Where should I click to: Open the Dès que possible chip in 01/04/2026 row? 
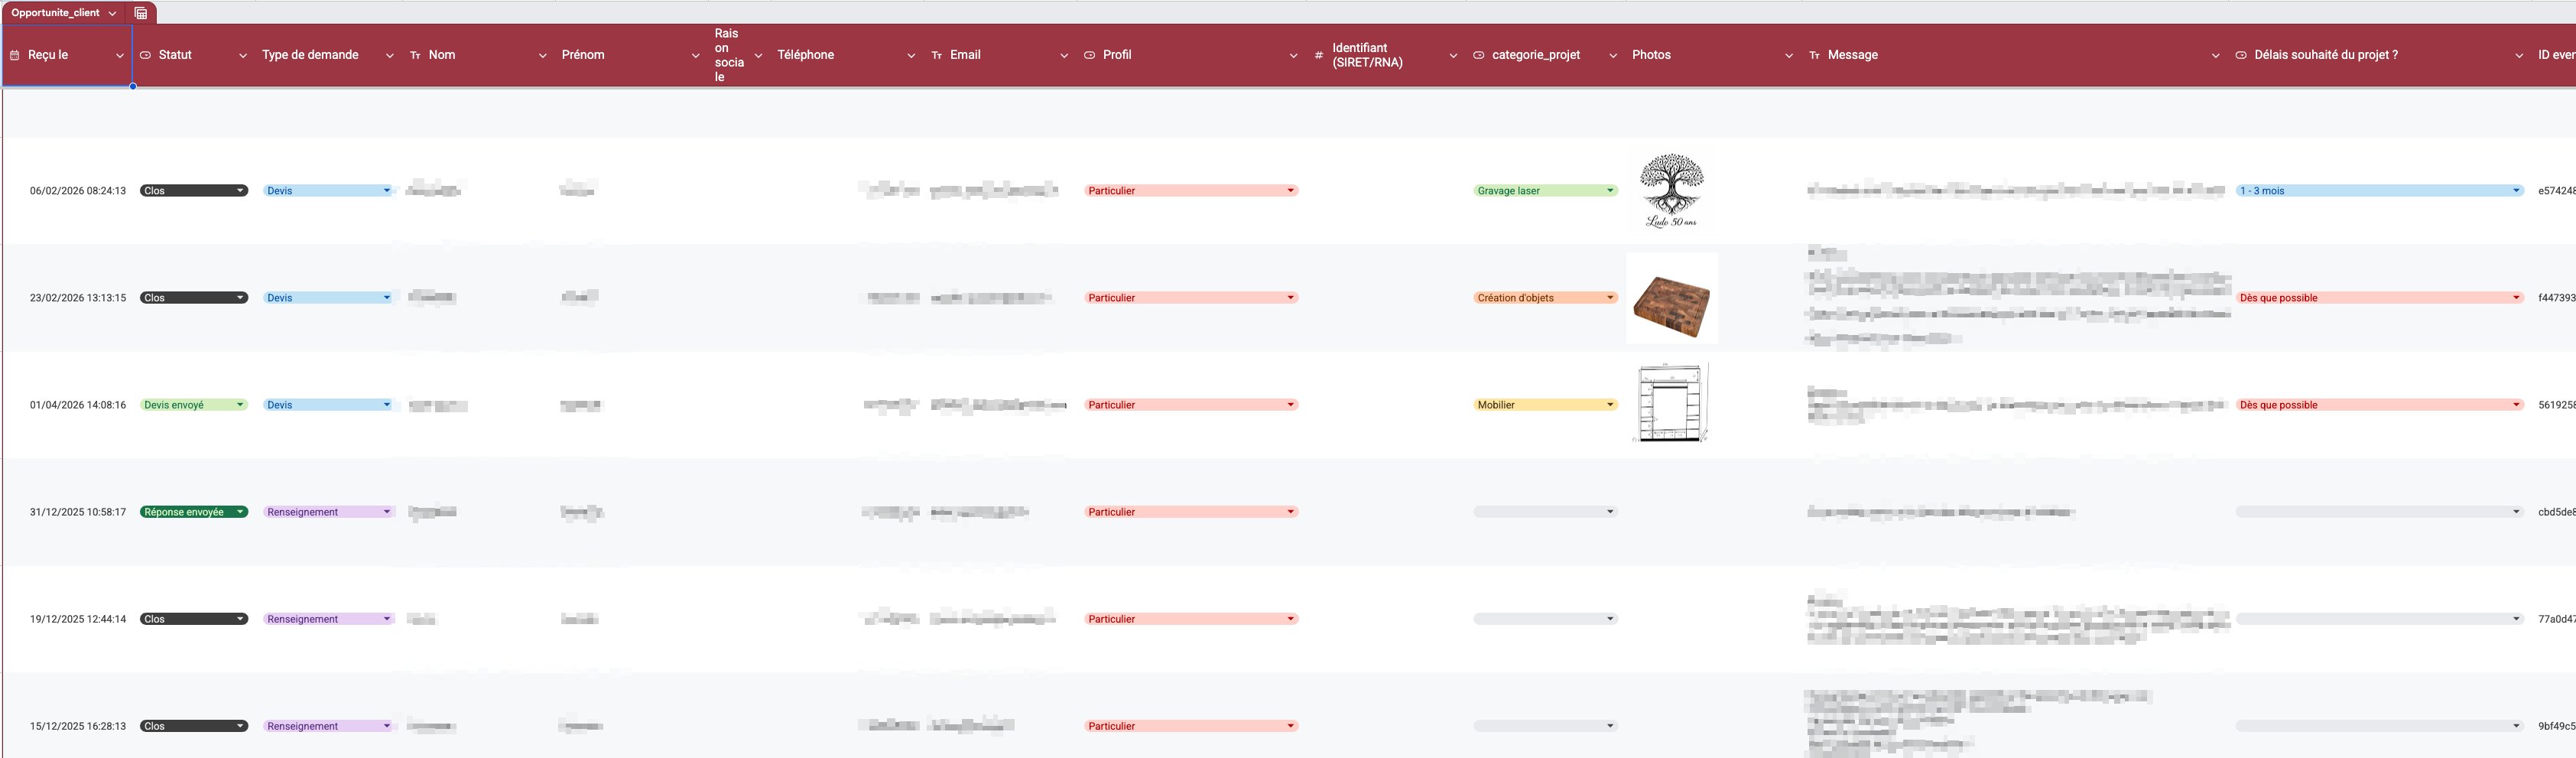pos(2380,405)
